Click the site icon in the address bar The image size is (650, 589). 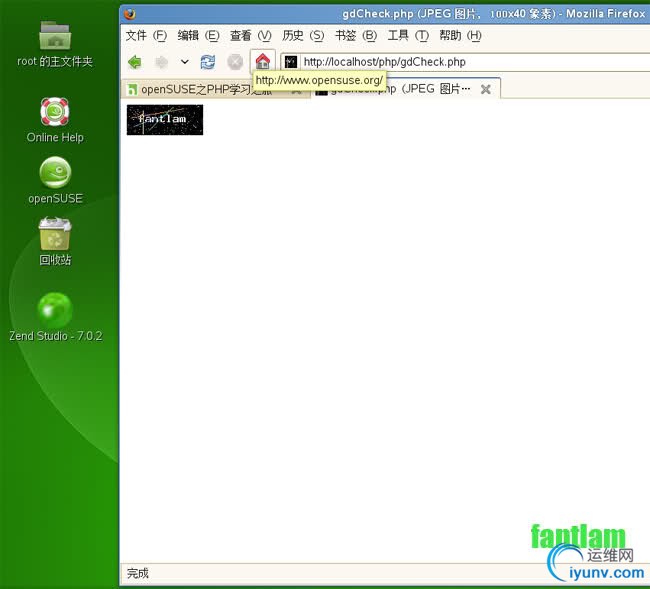(291, 62)
